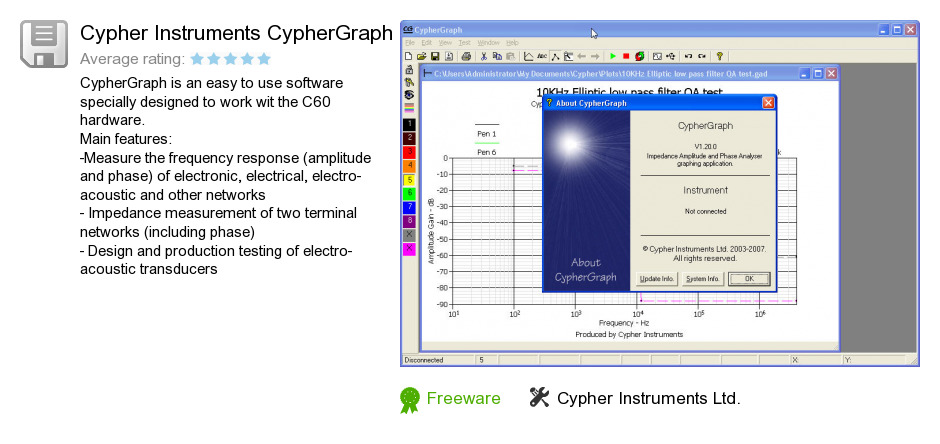Viewport: 940px width, 444px height.
Task: Select pen 3 red swatch
Action: pyautogui.click(x=409, y=152)
